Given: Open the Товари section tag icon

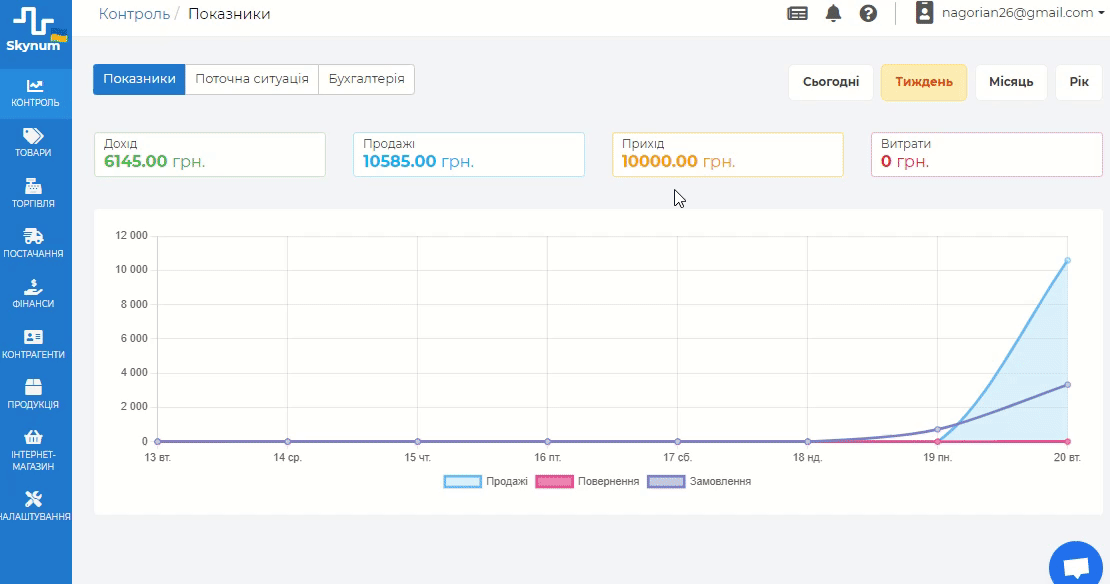Looking at the screenshot, I should pos(33,135).
